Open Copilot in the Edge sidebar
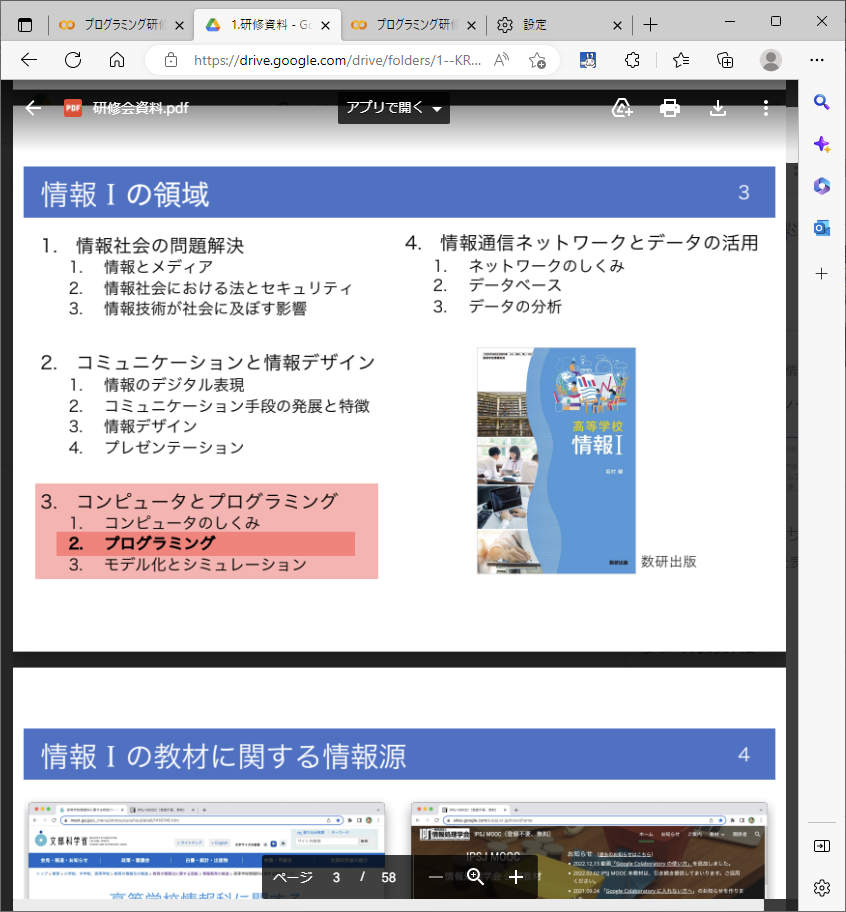The height and width of the screenshot is (912, 846). 821,144
